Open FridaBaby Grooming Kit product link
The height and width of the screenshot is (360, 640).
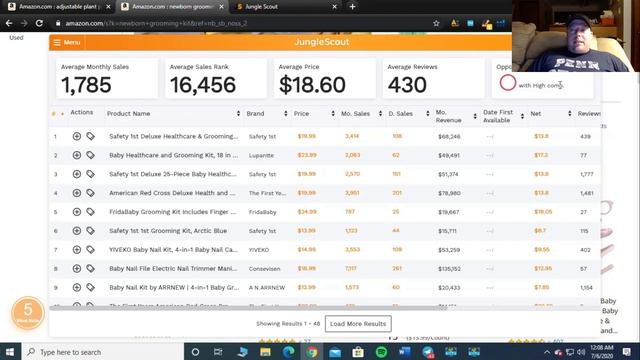[173, 212]
